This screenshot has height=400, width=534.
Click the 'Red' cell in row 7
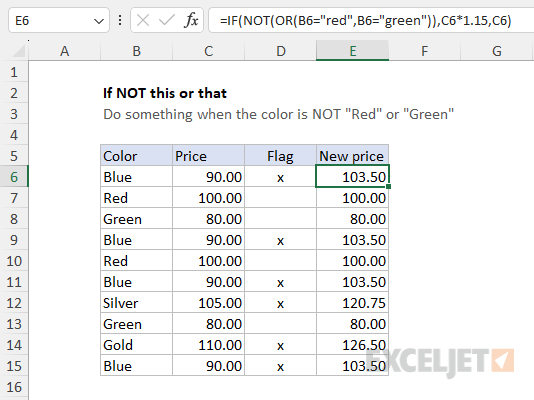tap(137, 198)
